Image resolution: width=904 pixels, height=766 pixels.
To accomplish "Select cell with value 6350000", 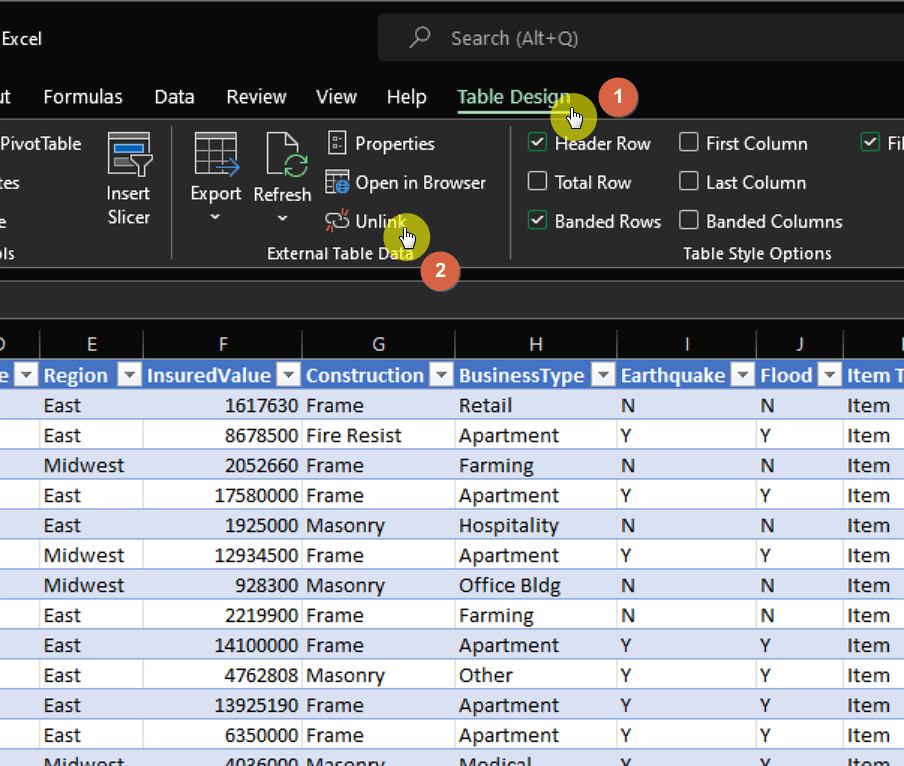I will coord(223,735).
